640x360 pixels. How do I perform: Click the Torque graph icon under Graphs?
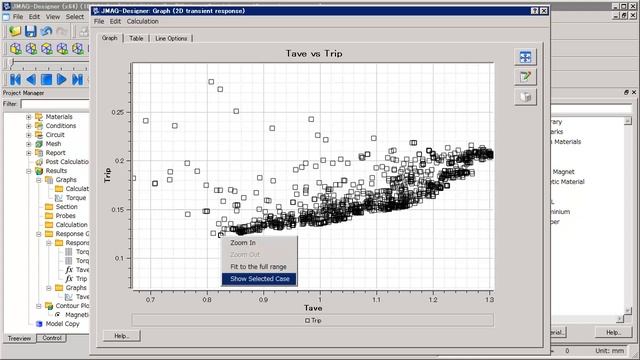59,198
